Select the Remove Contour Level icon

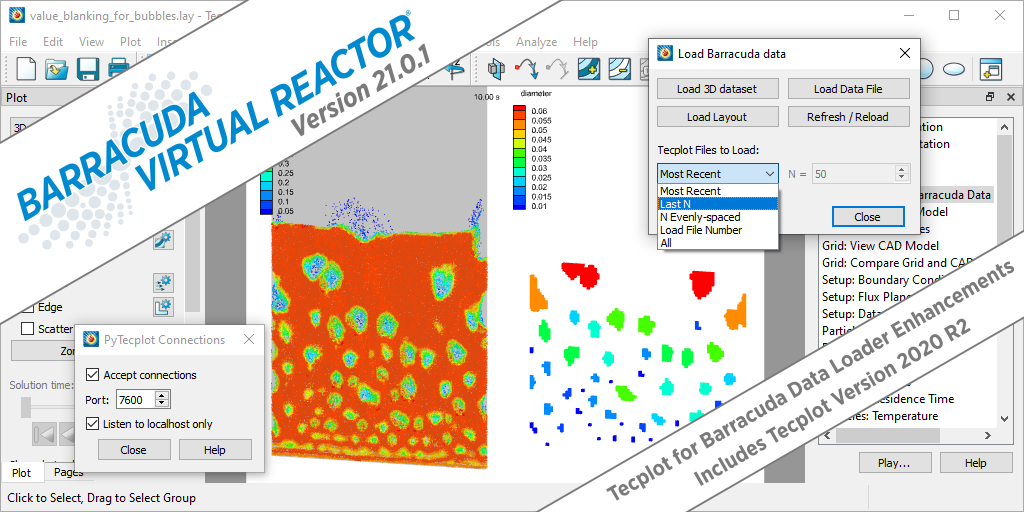coord(619,68)
